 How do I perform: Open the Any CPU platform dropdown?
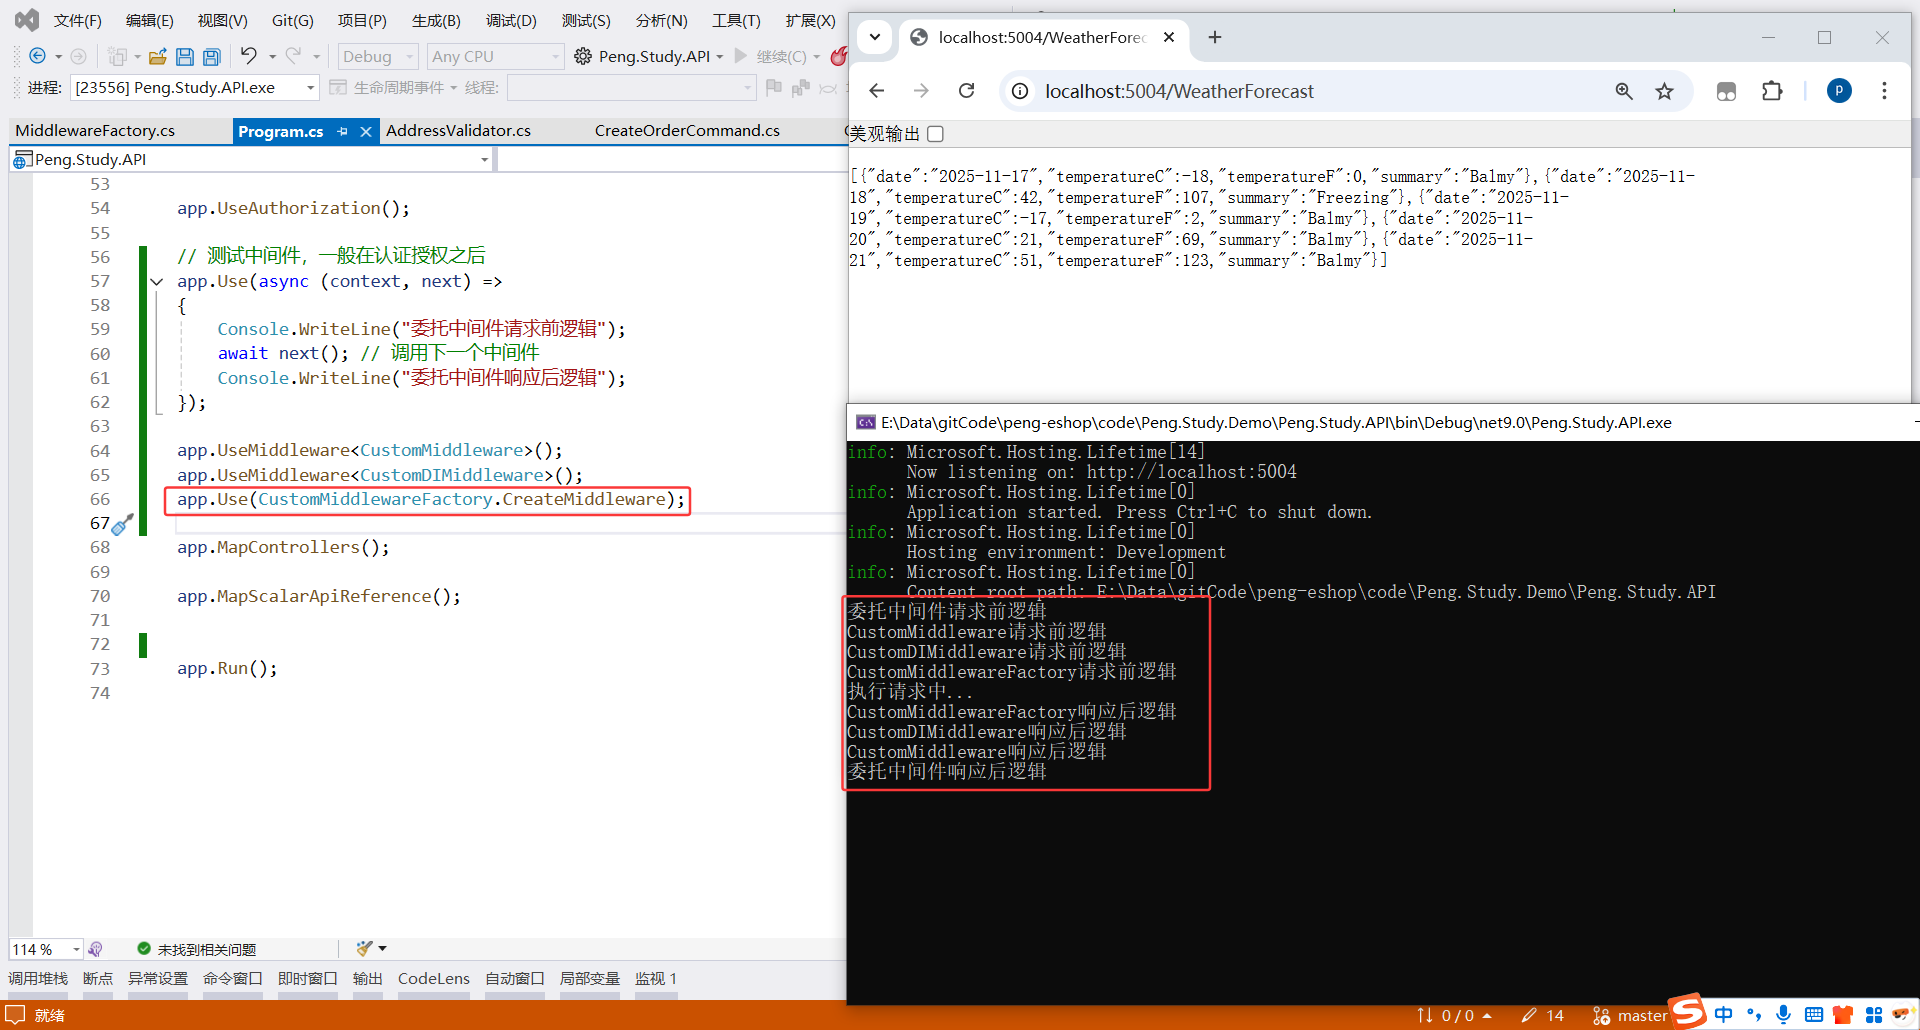pyautogui.click(x=495, y=57)
